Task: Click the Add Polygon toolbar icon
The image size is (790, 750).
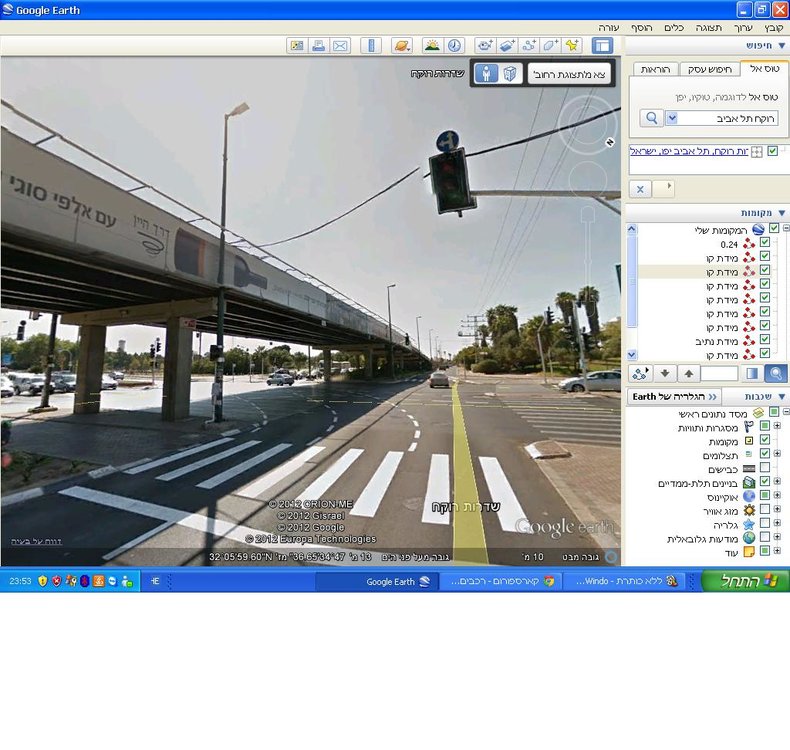Action: pyautogui.click(x=550, y=46)
